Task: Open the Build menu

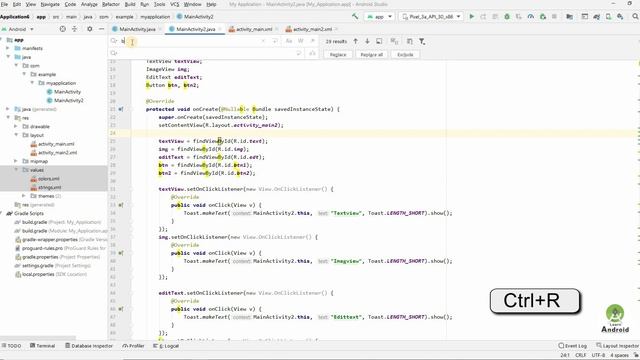Action: pyautogui.click(x=130, y=4)
